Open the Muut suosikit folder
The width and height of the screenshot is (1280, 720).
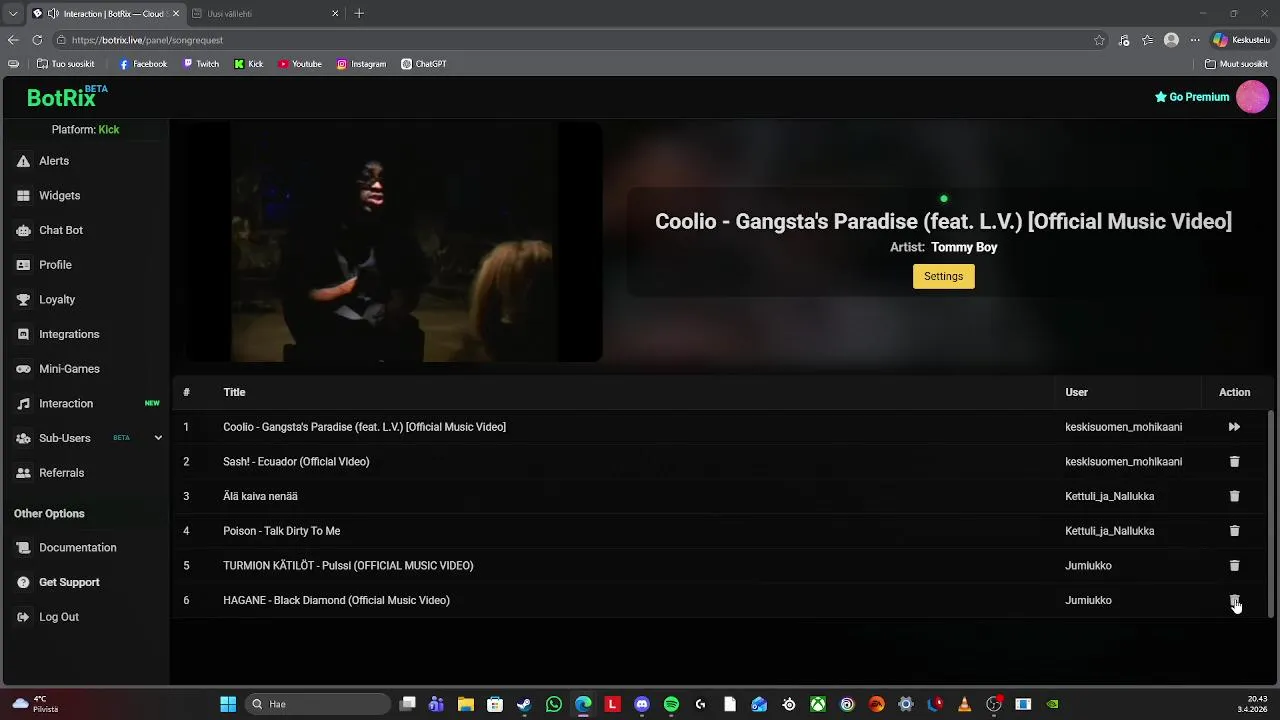click(x=1237, y=64)
